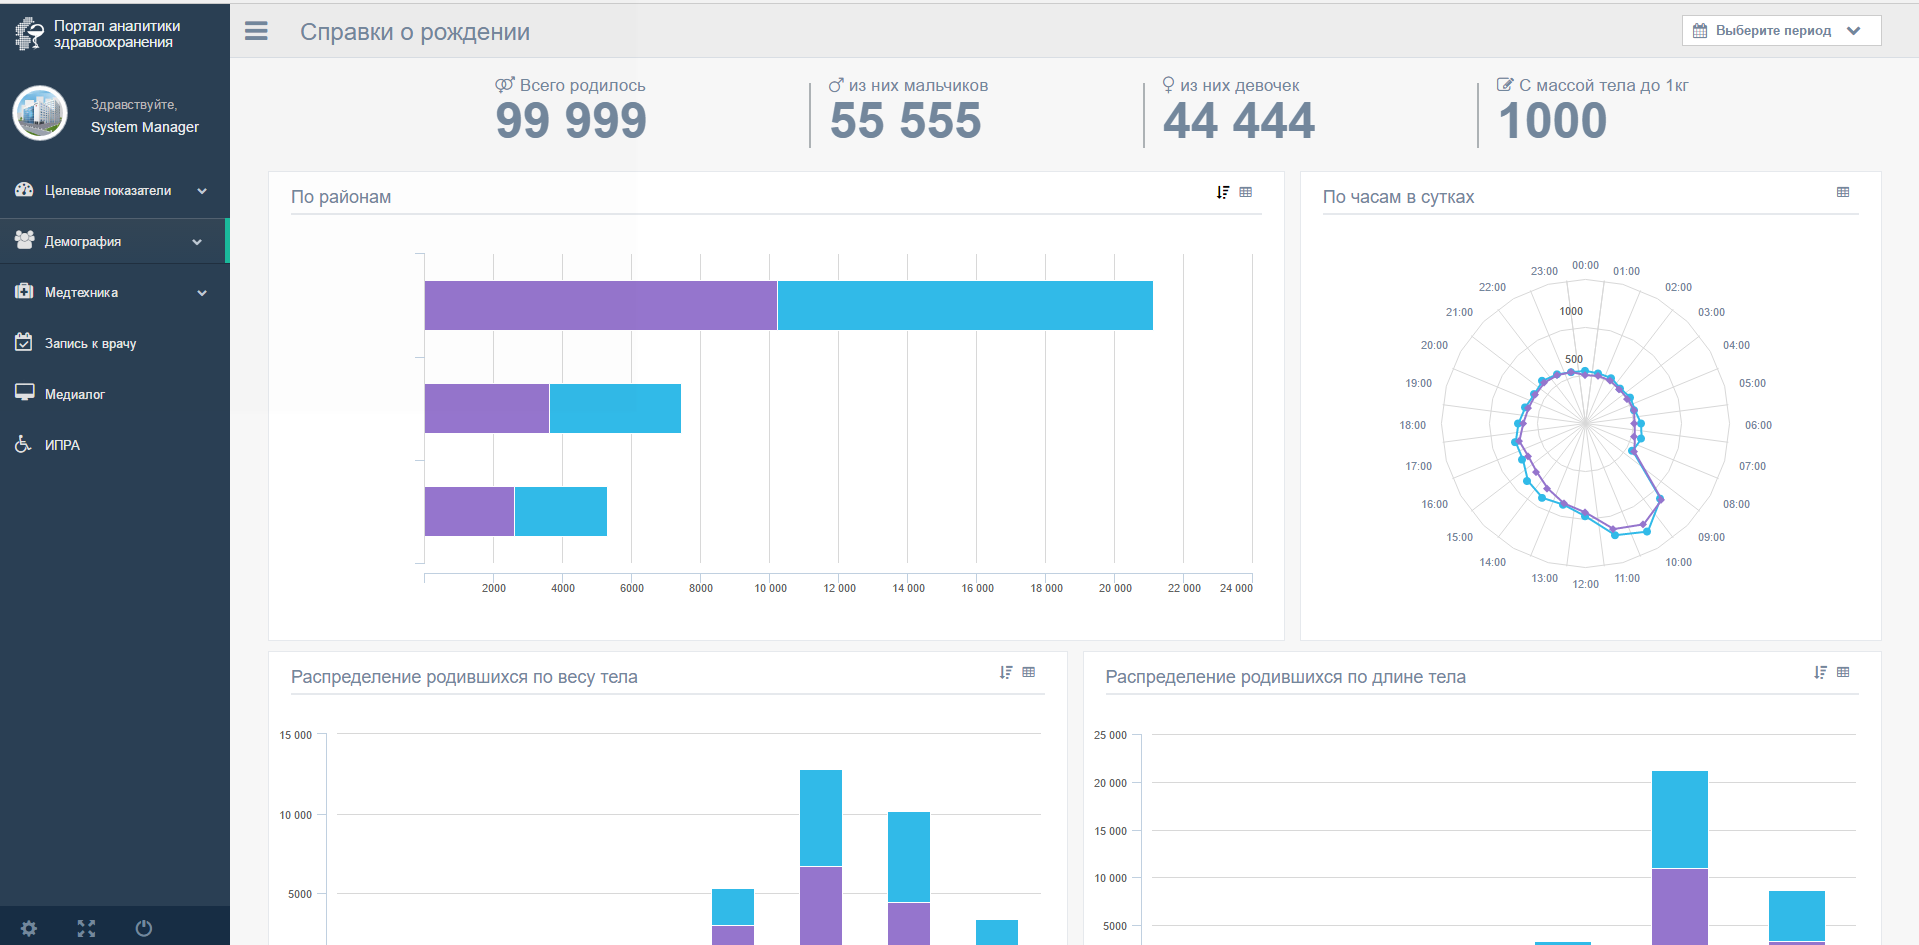Show table view for По районам
This screenshot has width=1919, height=945.
[1245, 192]
